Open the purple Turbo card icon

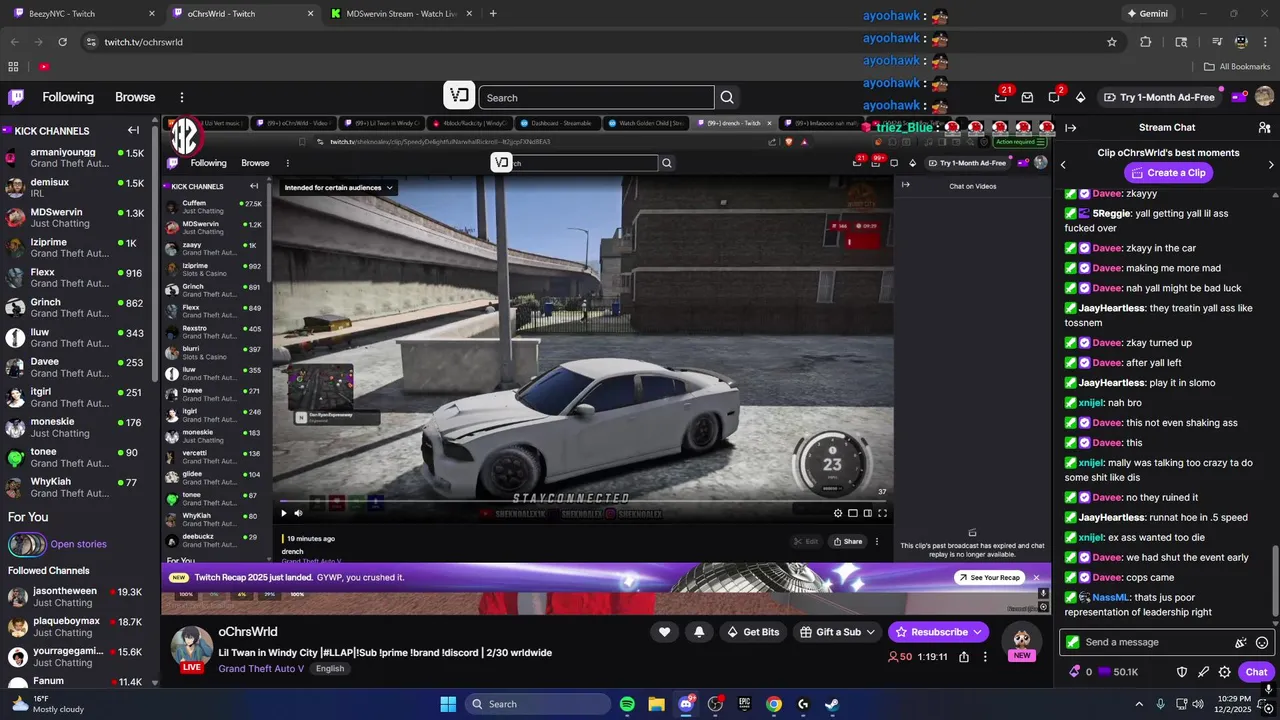point(1239,97)
